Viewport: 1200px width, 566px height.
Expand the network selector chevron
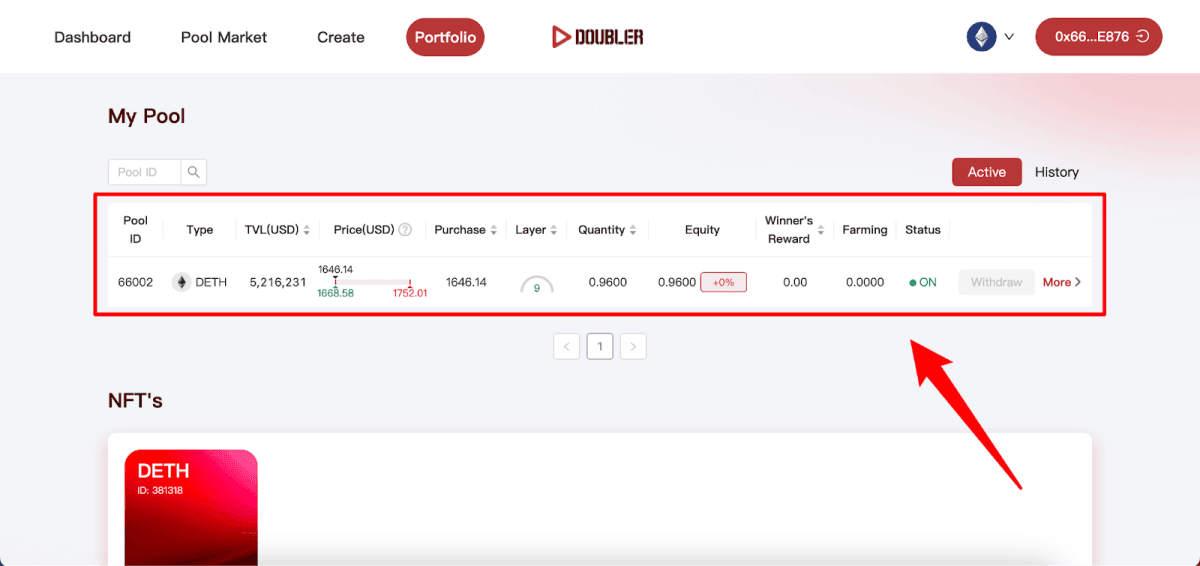(1009, 37)
